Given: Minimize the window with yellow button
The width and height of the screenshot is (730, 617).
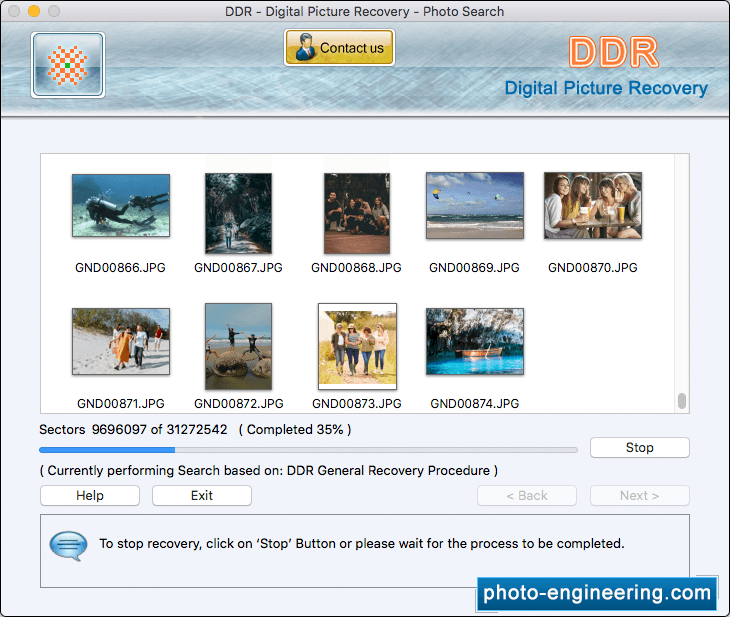Looking at the screenshot, I should pyautogui.click(x=34, y=11).
